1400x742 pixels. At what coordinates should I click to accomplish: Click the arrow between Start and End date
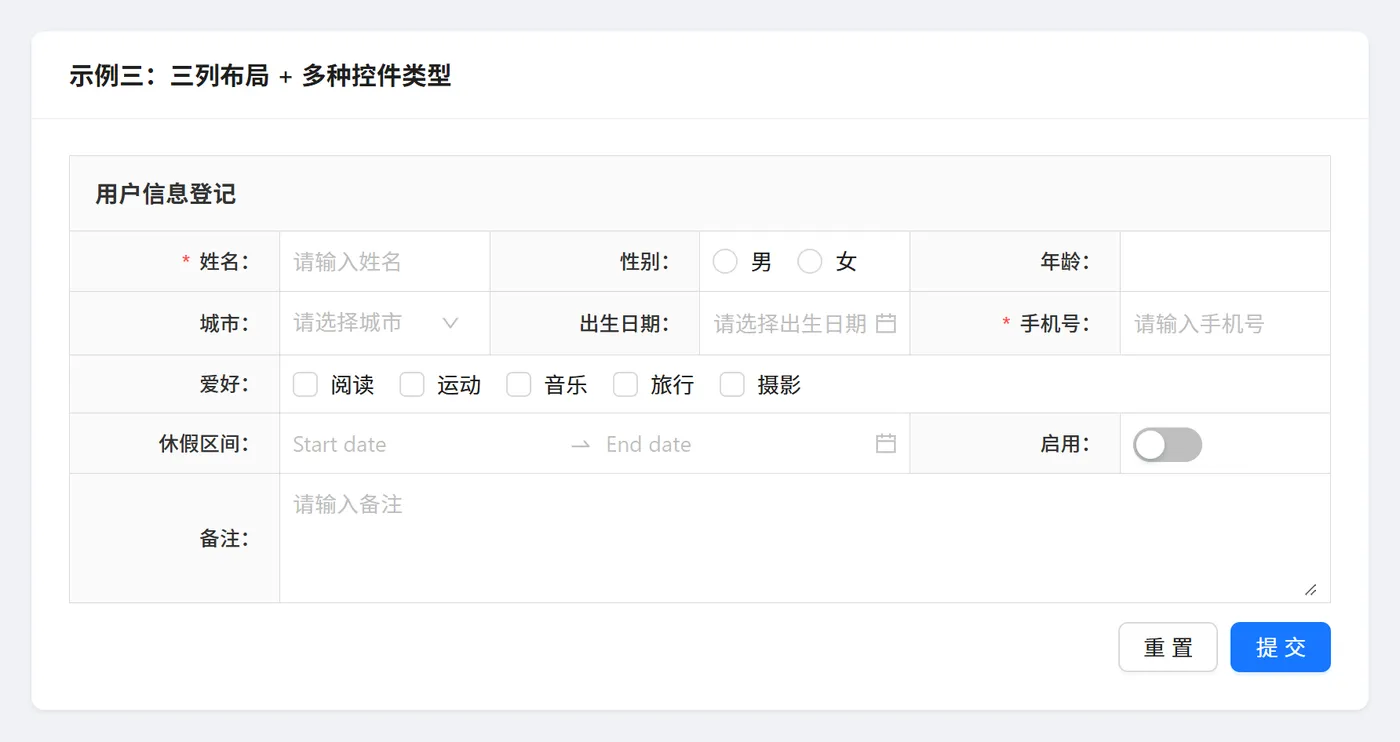pos(580,444)
